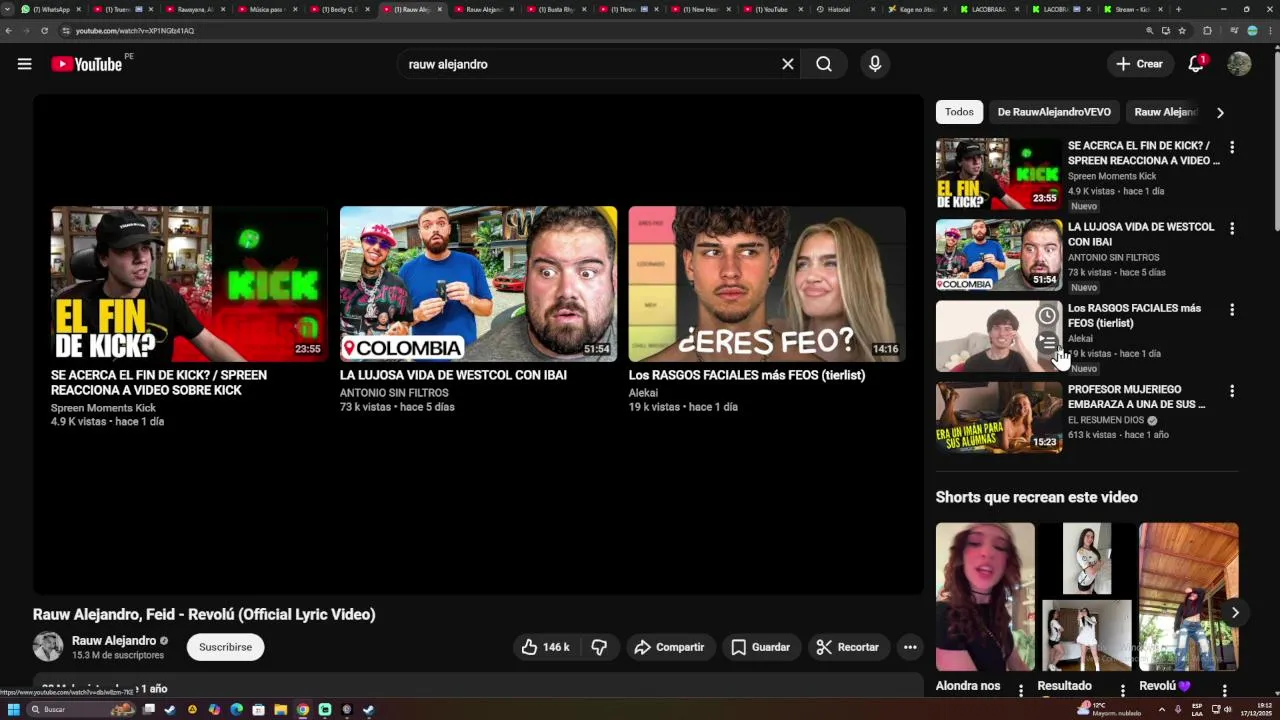Add RASGOS FACIALES thumbnail to Watch later
The height and width of the screenshot is (720, 1280).
pyautogui.click(x=1047, y=316)
